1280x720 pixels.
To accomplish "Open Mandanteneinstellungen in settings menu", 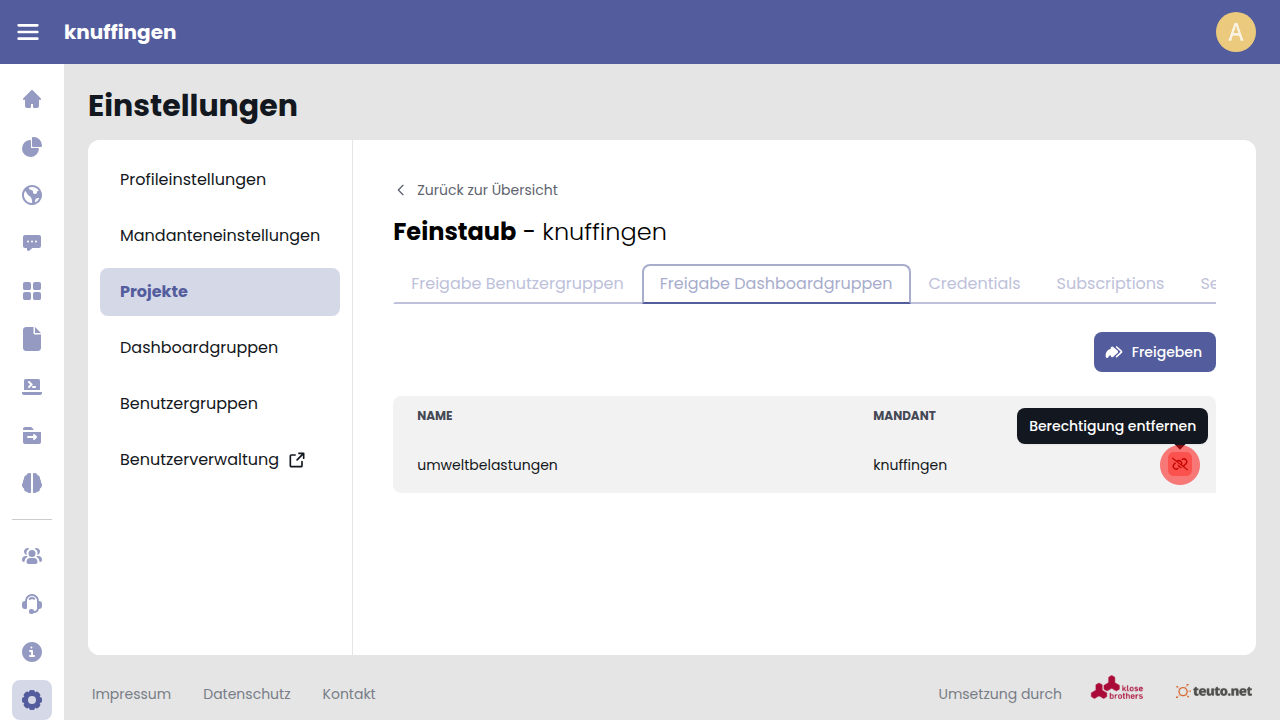I will coord(220,236).
